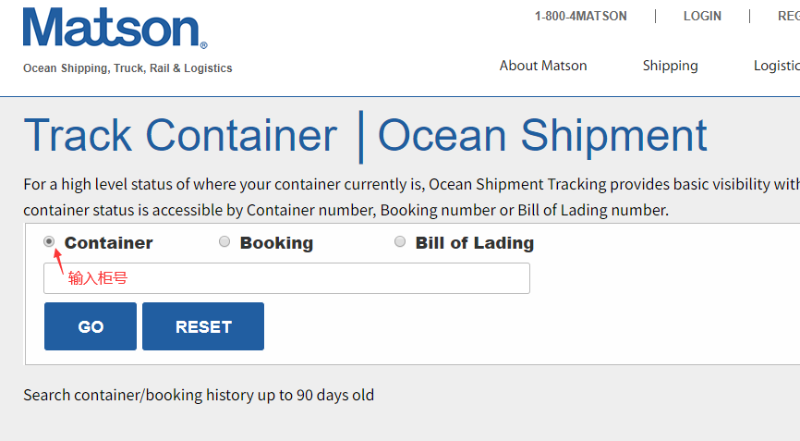Select the Container radio button
This screenshot has height=441, width=800.
coord(49,241)
